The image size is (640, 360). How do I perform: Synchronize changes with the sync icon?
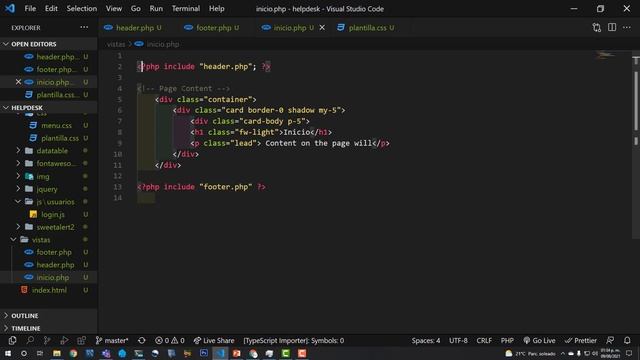click(142, 340)
